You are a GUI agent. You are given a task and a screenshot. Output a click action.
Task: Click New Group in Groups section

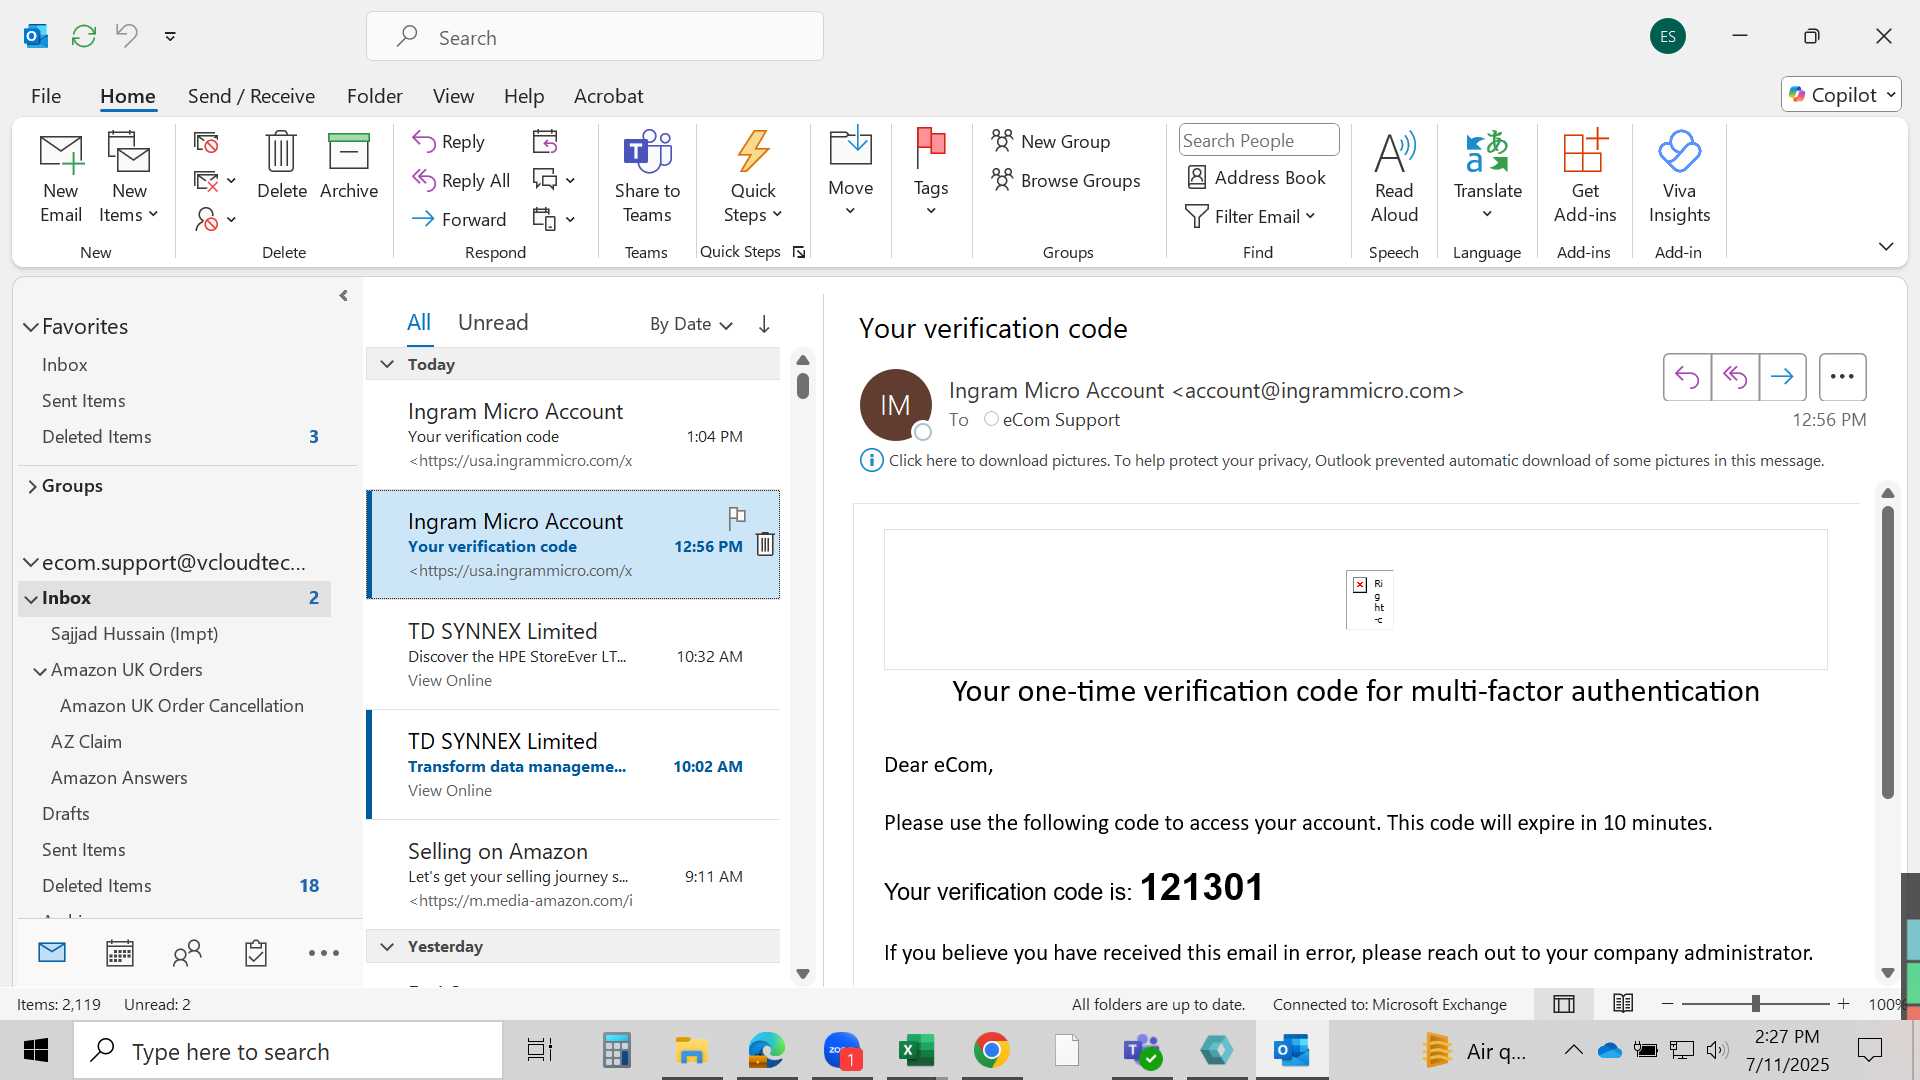click(1050, 141)
